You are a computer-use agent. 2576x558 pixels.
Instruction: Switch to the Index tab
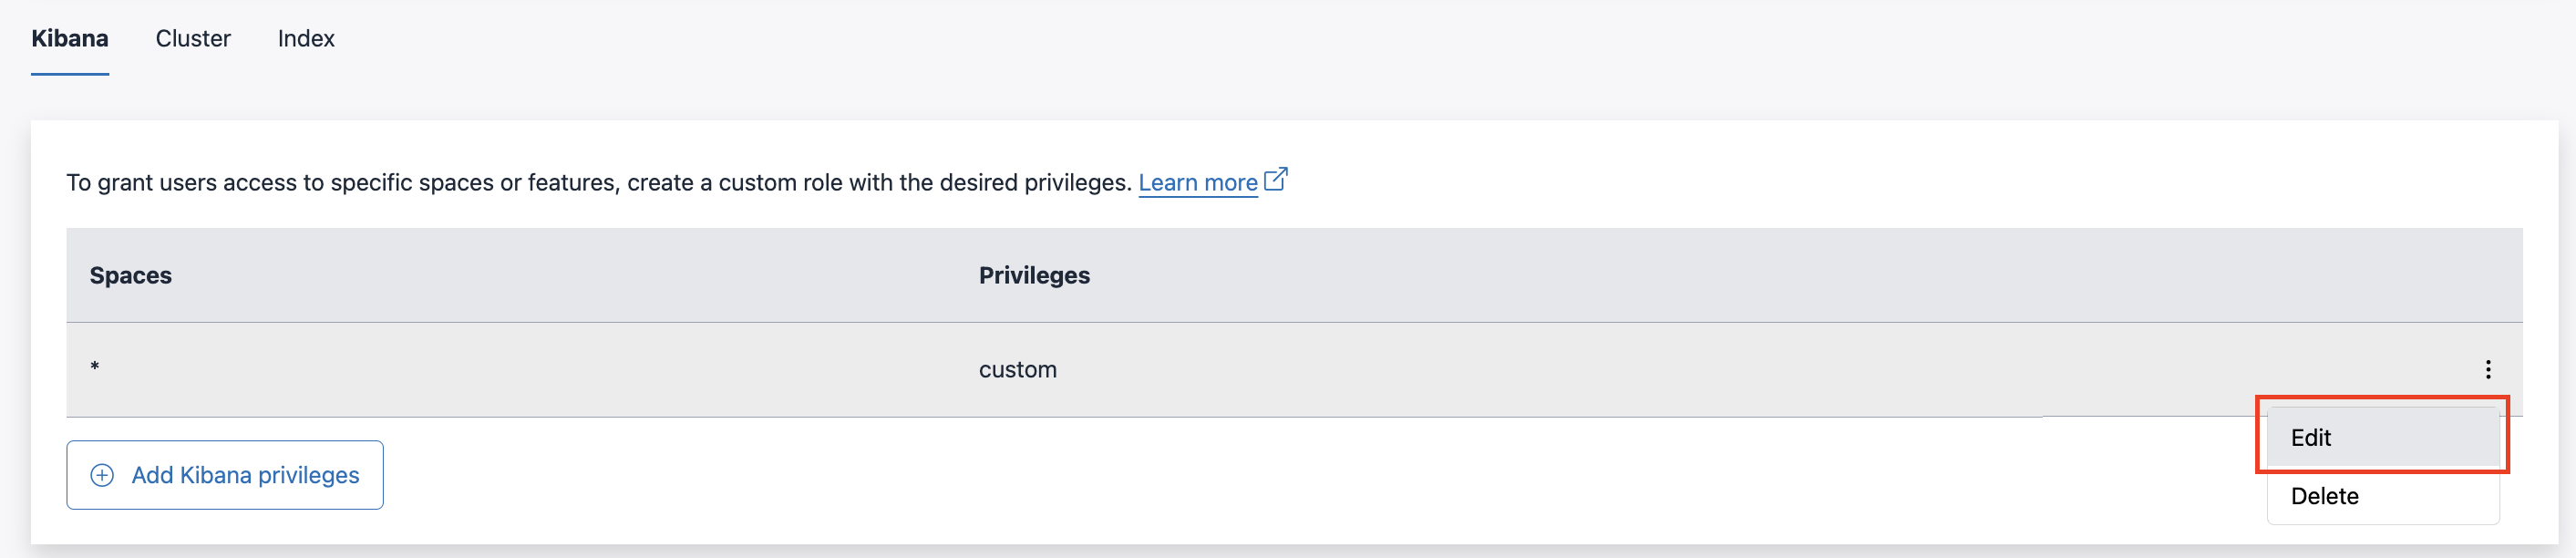tap(306, 38)
